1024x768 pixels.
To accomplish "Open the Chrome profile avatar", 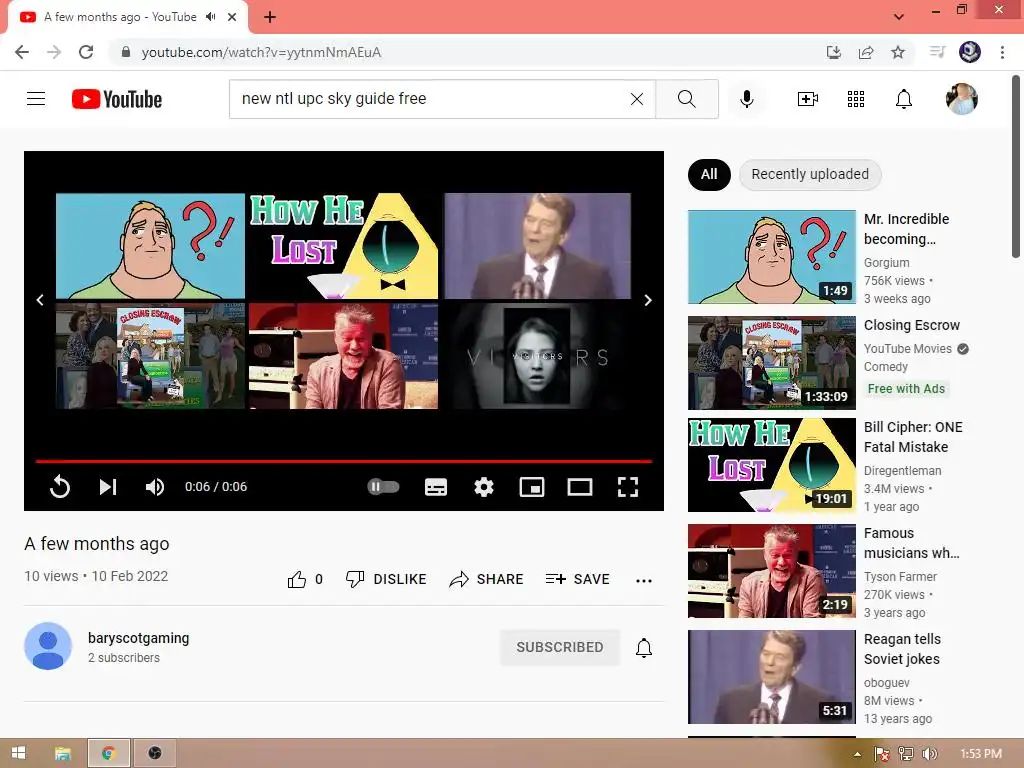I will [970, 52].
